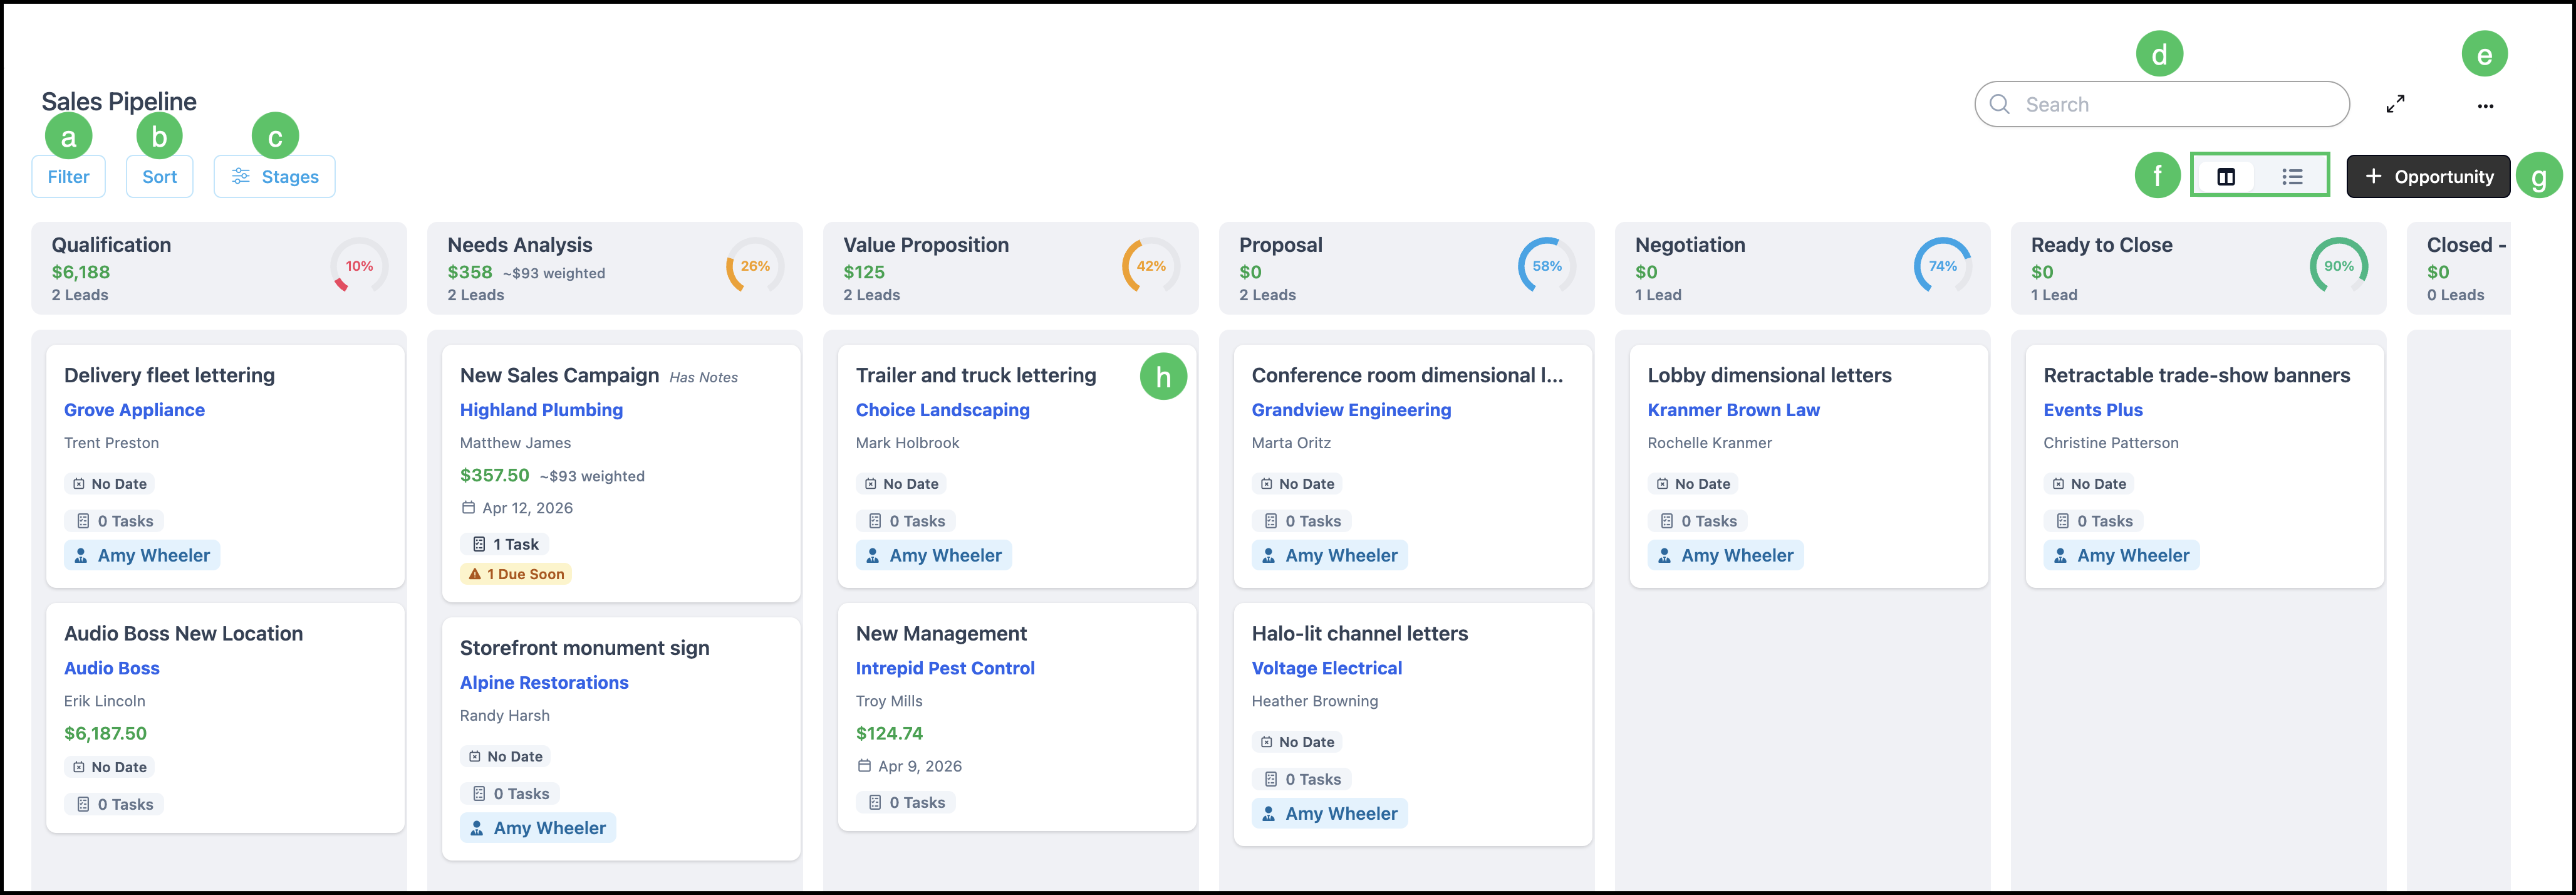Open the Grove Appliance company link
This screenshot has width=2576, height=895.
134,410
